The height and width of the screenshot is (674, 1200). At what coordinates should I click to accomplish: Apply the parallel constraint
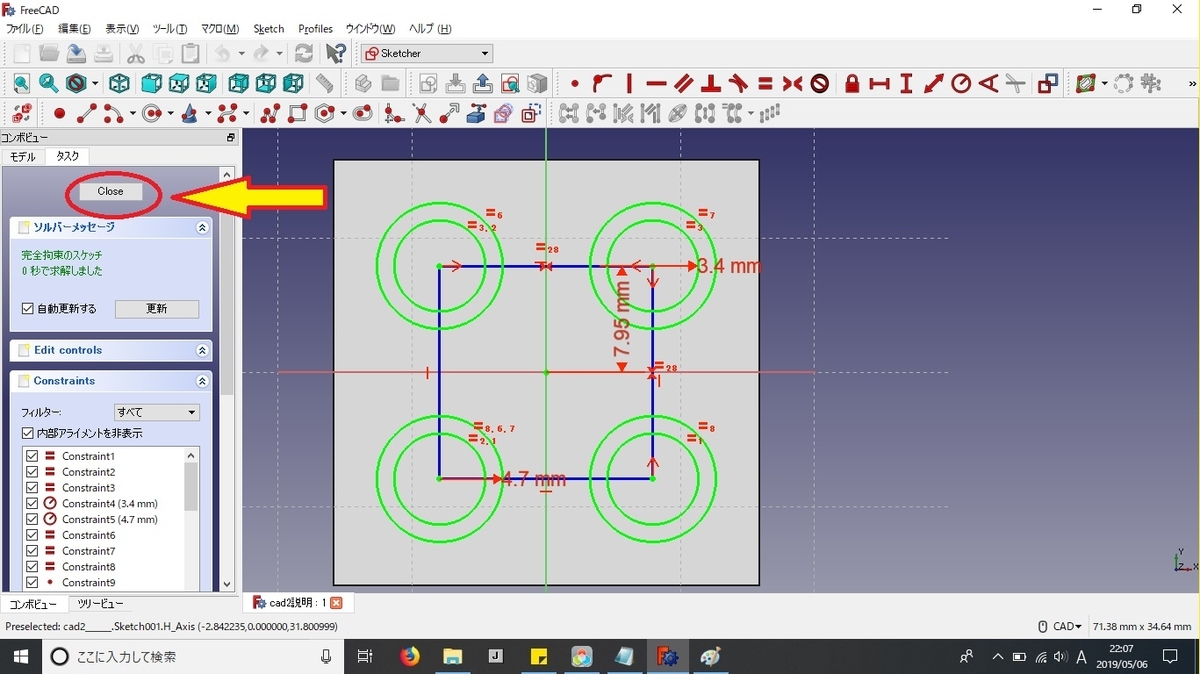point(684,84)
